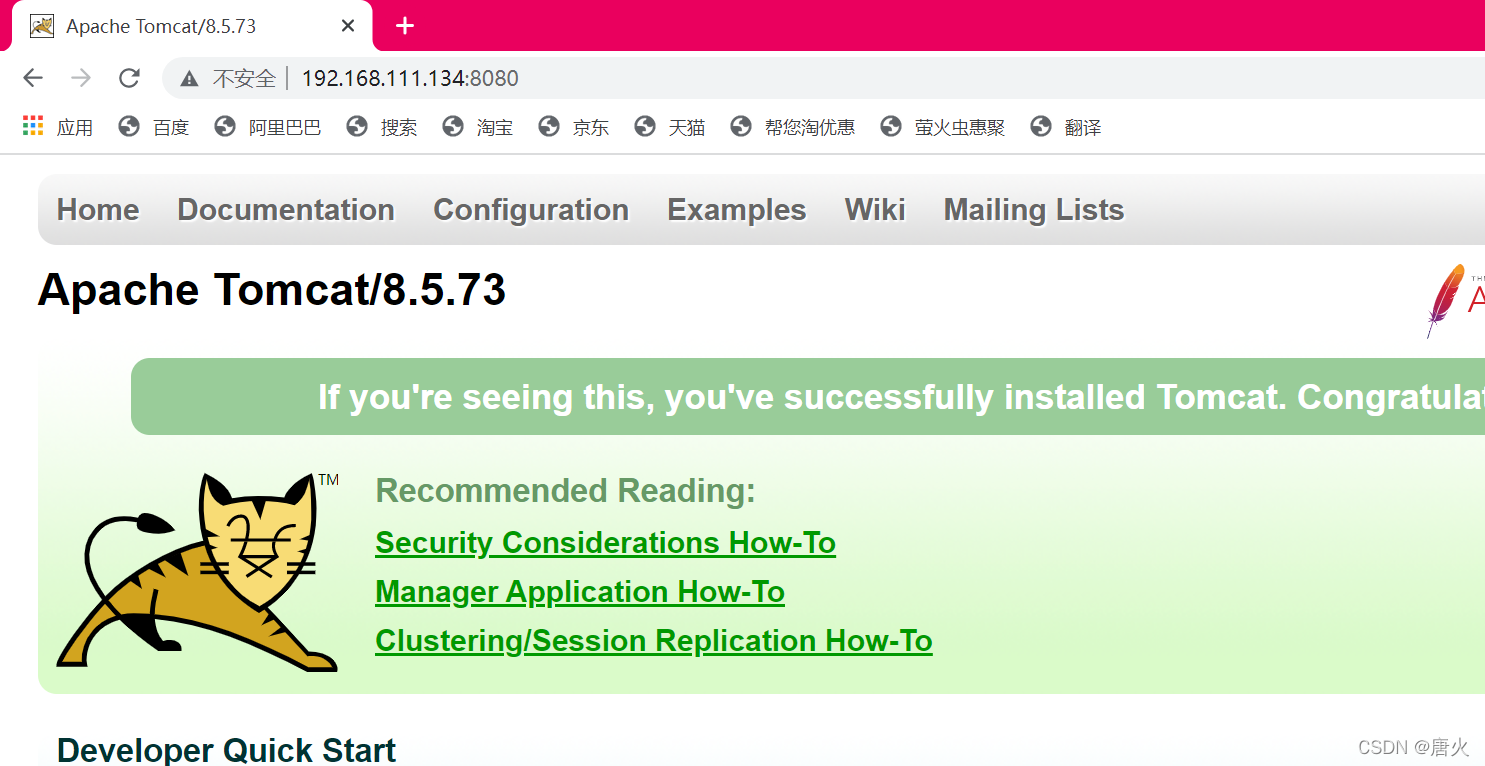
Task: Click the globe icon for 天猫 bookmark
Action: coord(645,126)
